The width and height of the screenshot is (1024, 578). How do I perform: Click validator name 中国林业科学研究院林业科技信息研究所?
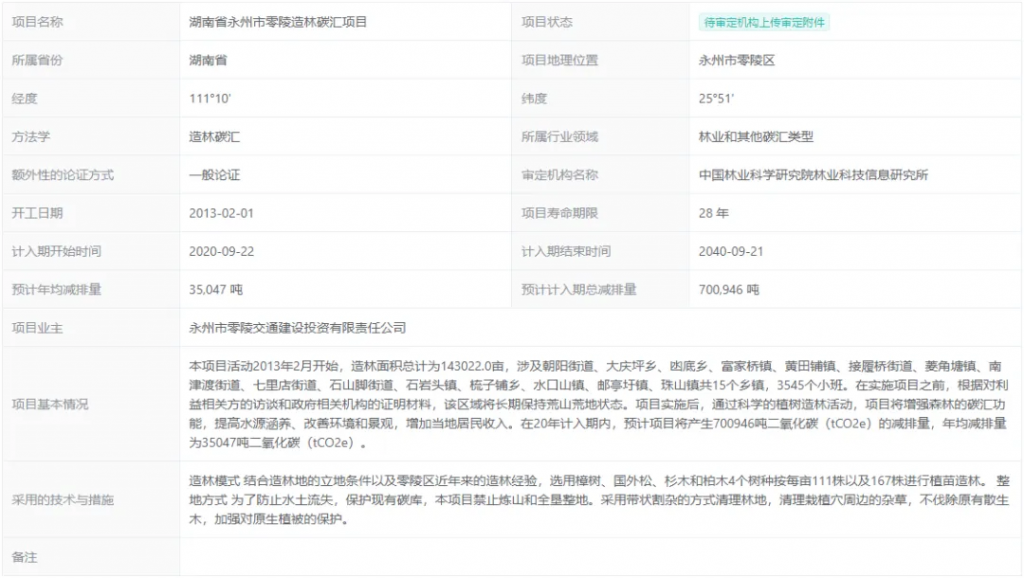pos(813,175)
